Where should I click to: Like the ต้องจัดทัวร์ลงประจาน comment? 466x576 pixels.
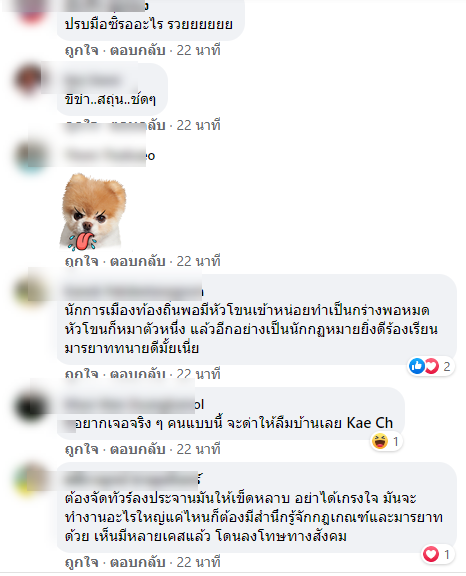tap(82, 562)
